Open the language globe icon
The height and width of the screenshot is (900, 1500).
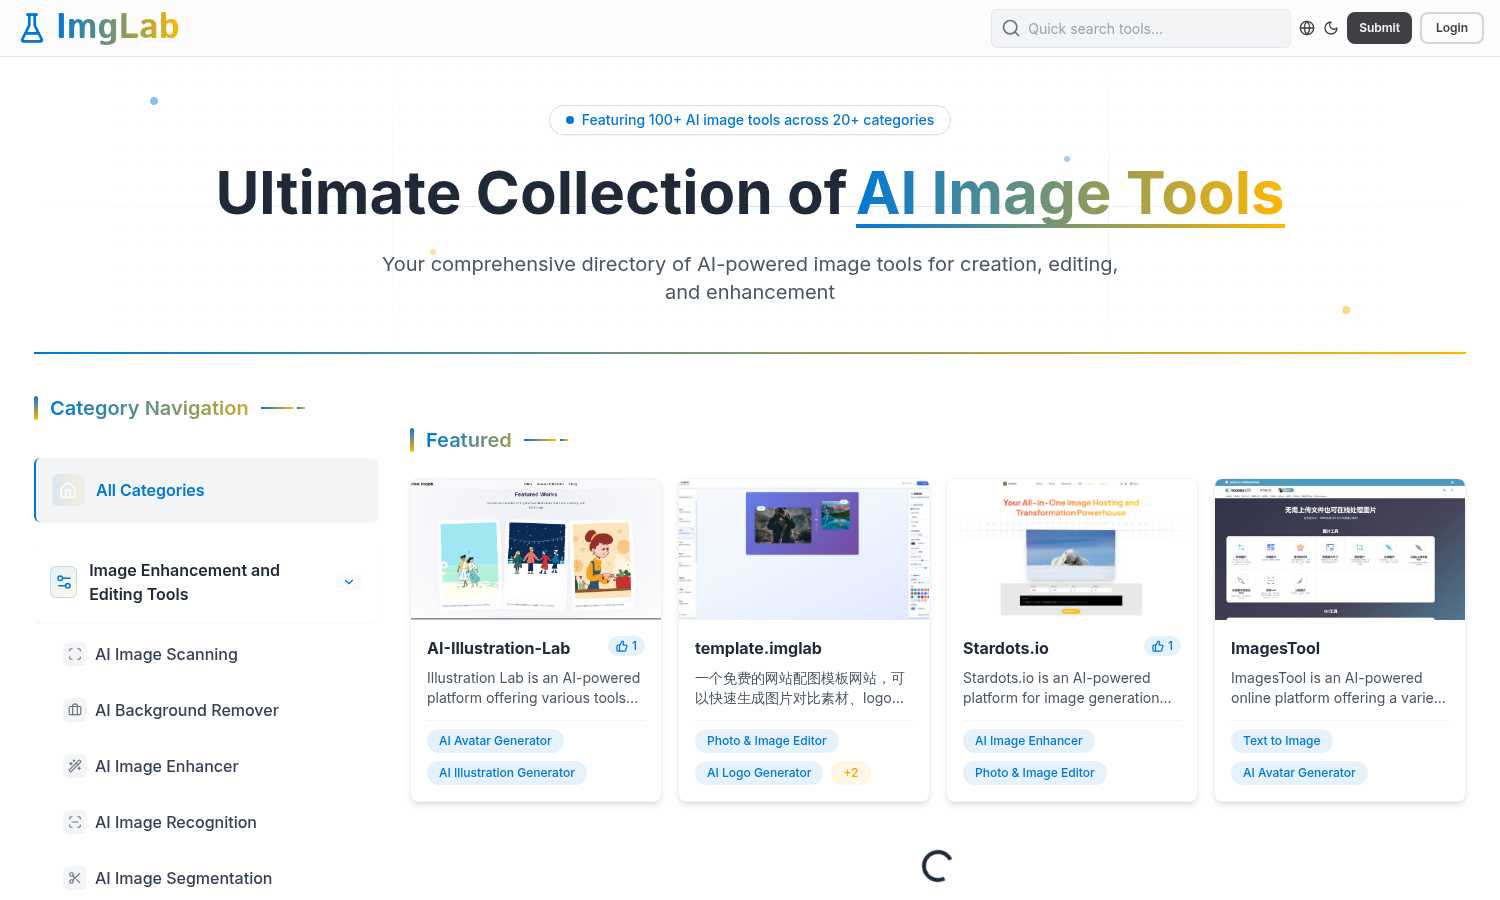[1307, 28]
